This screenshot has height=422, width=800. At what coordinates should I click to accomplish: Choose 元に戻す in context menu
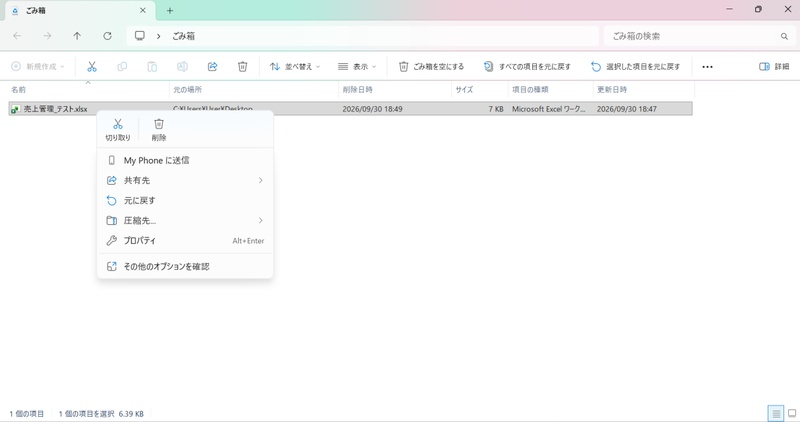185,201
